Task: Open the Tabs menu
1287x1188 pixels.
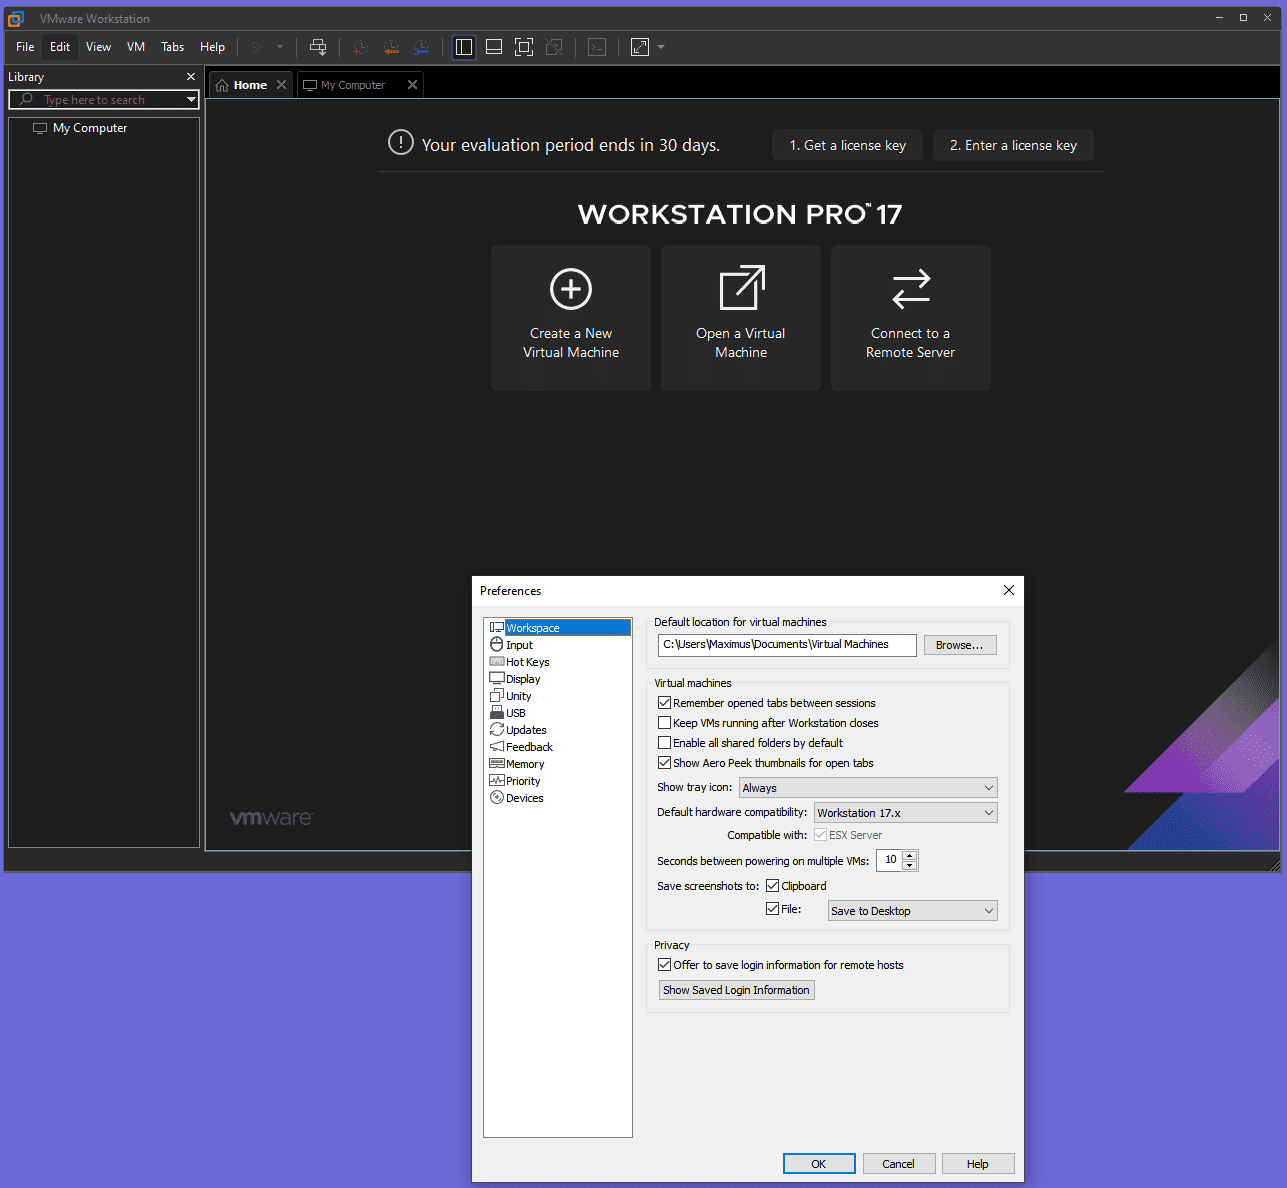Action: pyautogui.click(x=173, y=47)
